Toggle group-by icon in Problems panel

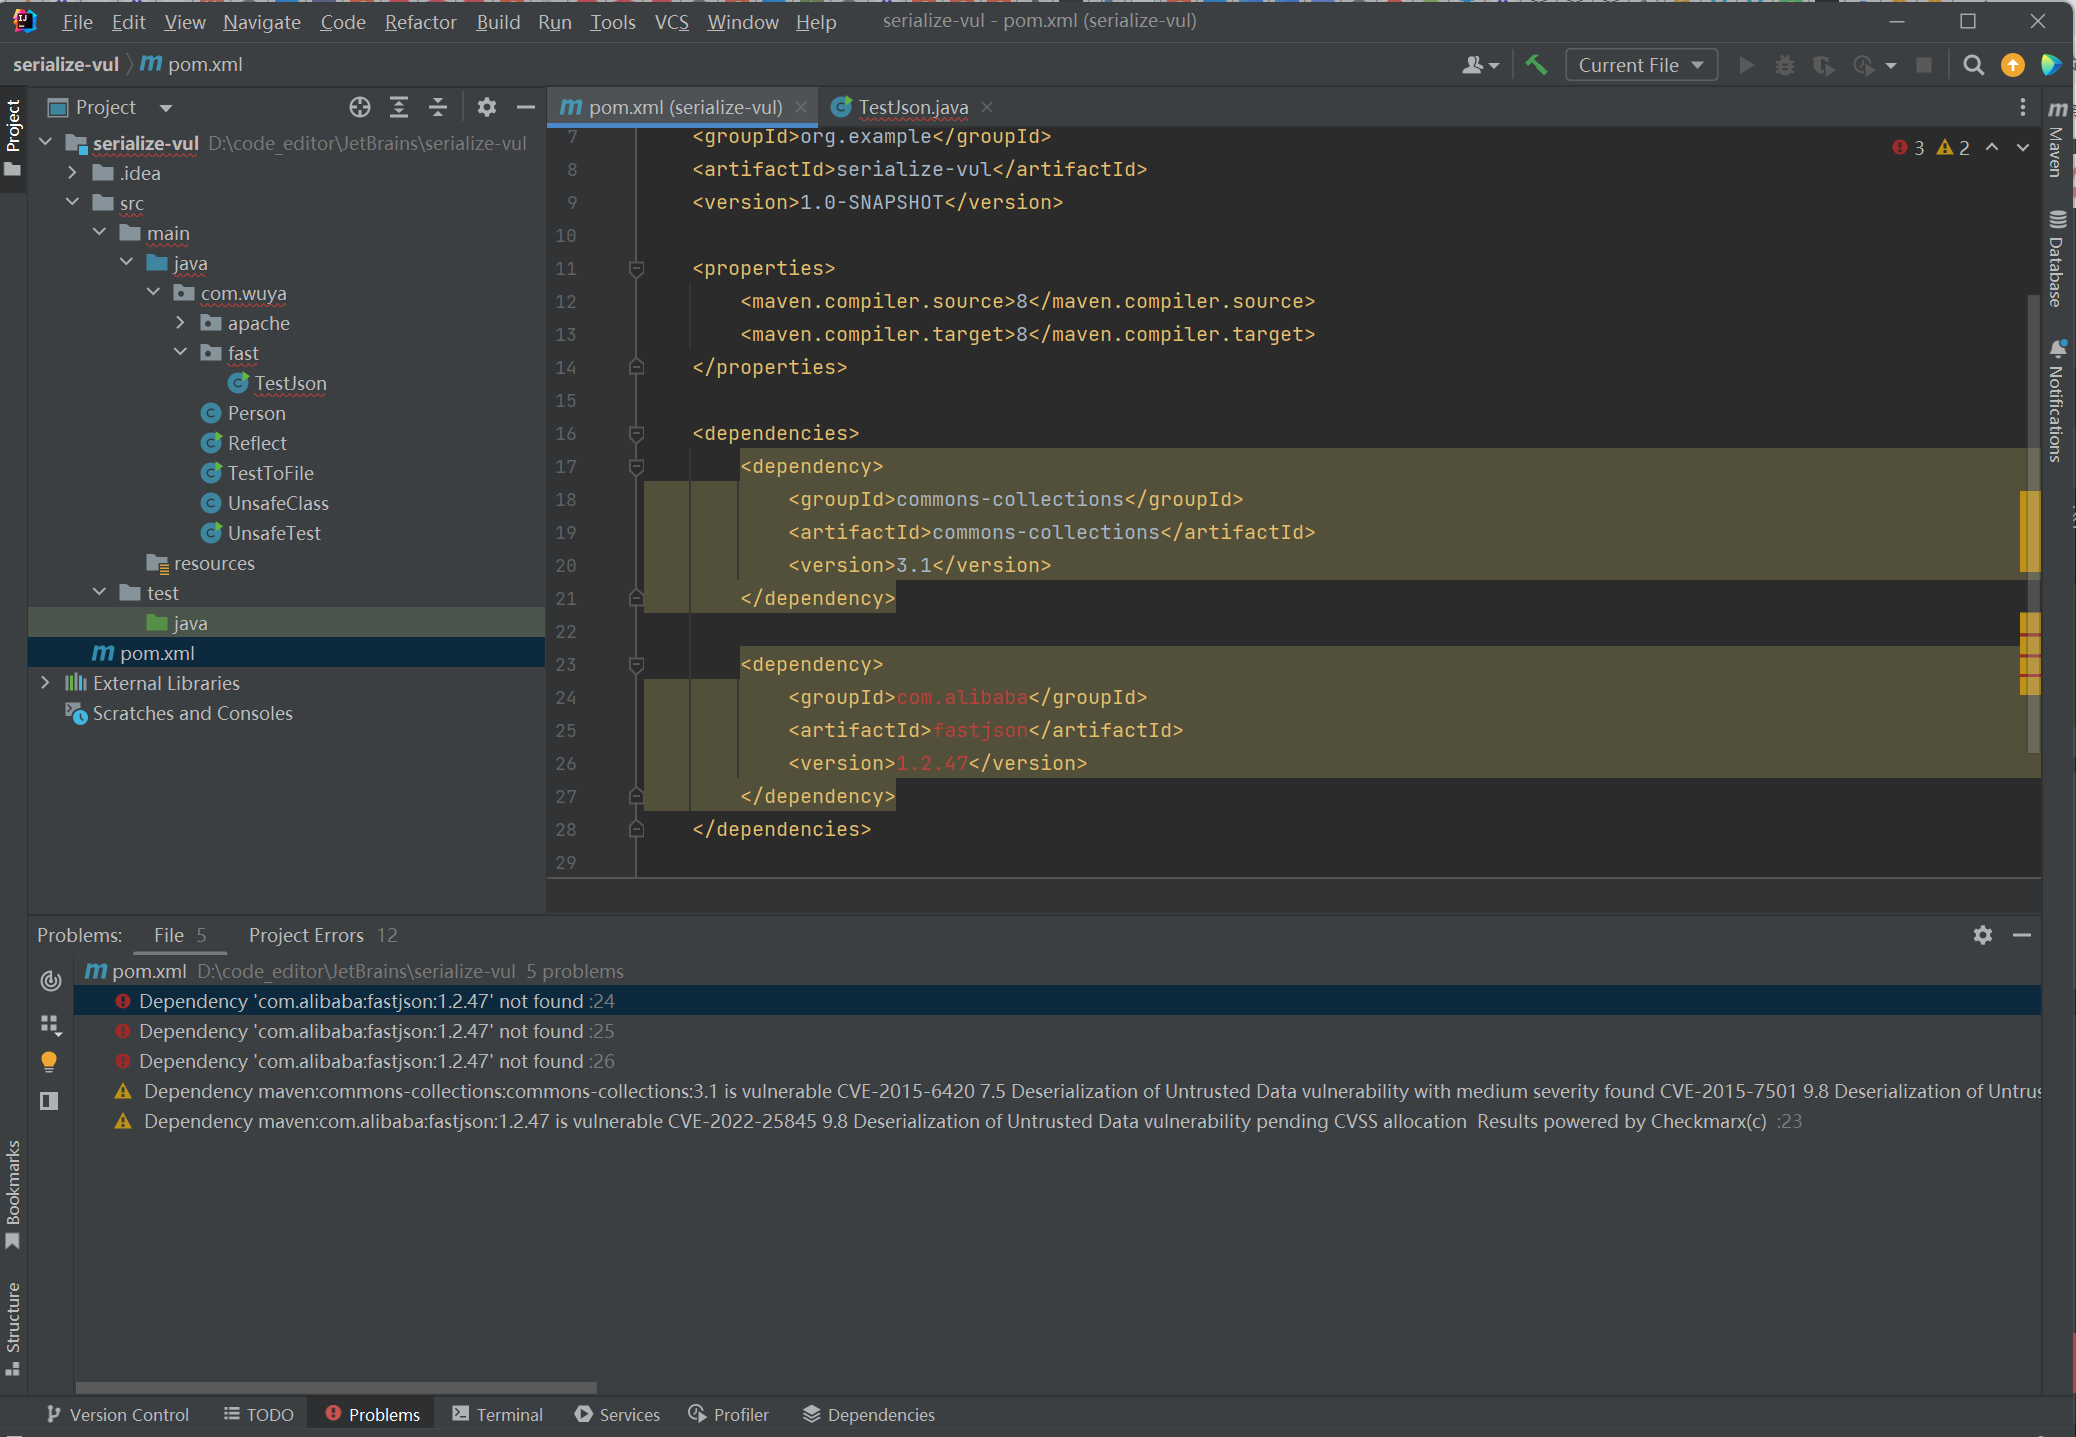(49, 1024)
